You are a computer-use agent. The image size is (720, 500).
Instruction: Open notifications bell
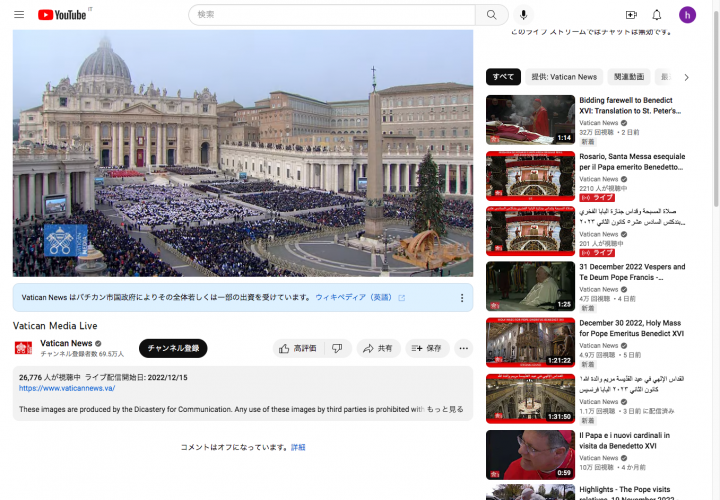coord(657,15)
